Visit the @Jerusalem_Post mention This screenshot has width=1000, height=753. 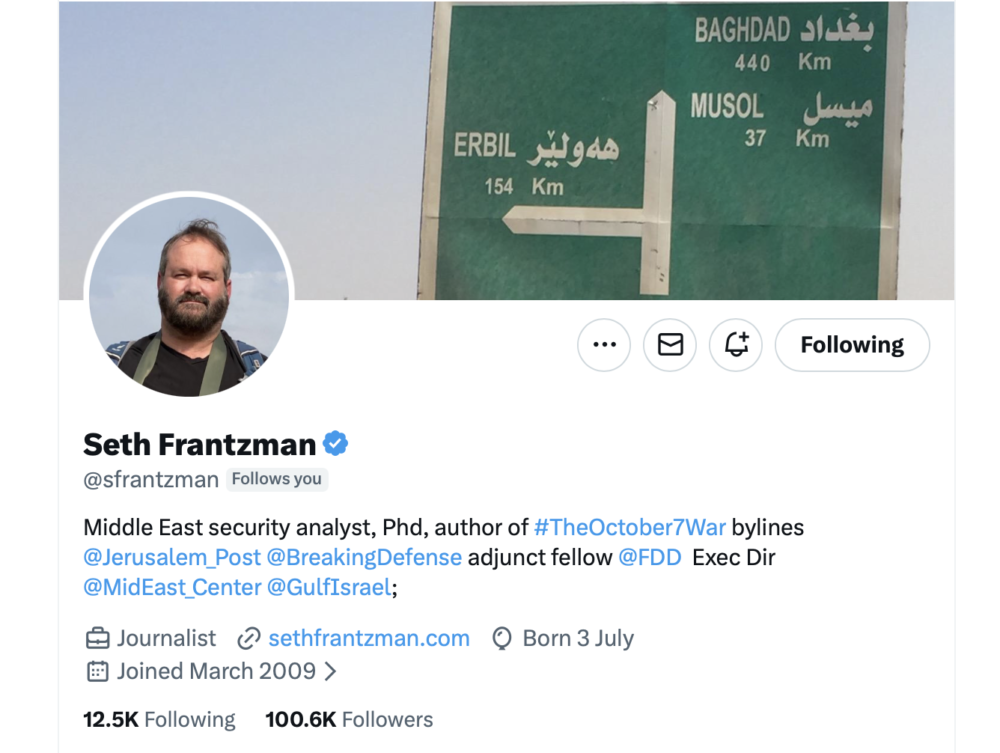point(172,557)
